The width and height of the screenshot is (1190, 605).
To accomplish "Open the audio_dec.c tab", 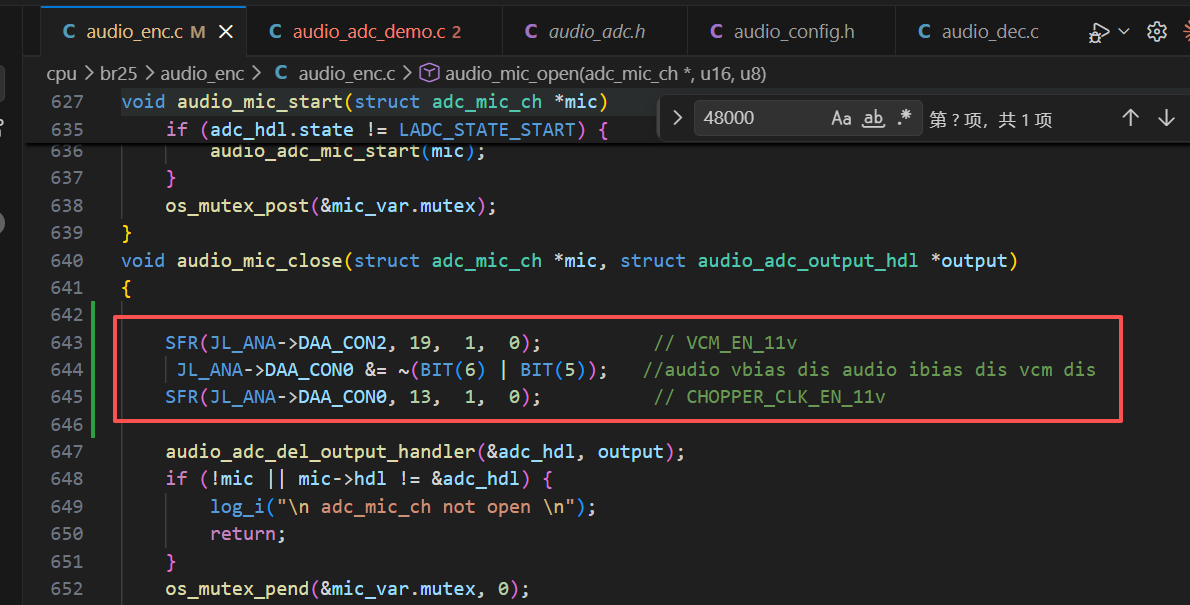I will click(x=978, y=32).
